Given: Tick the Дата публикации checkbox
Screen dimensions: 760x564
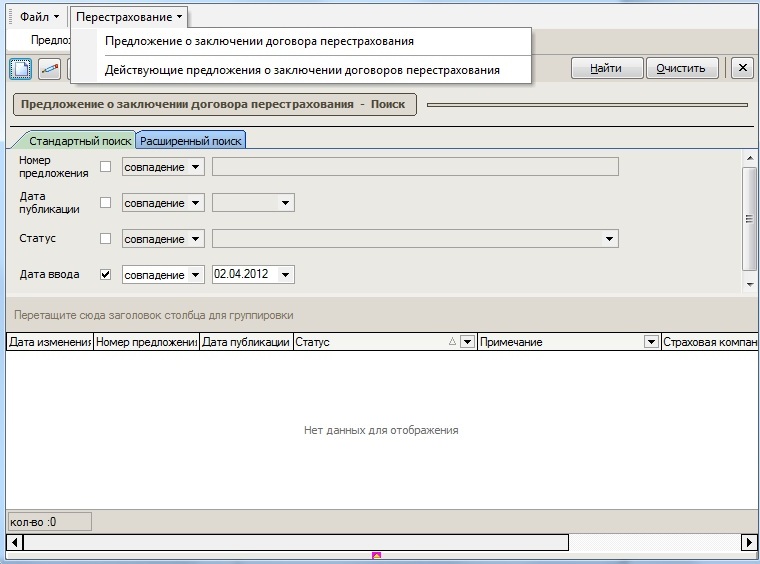Looking at the screenshot, I should tap(106, 203).
